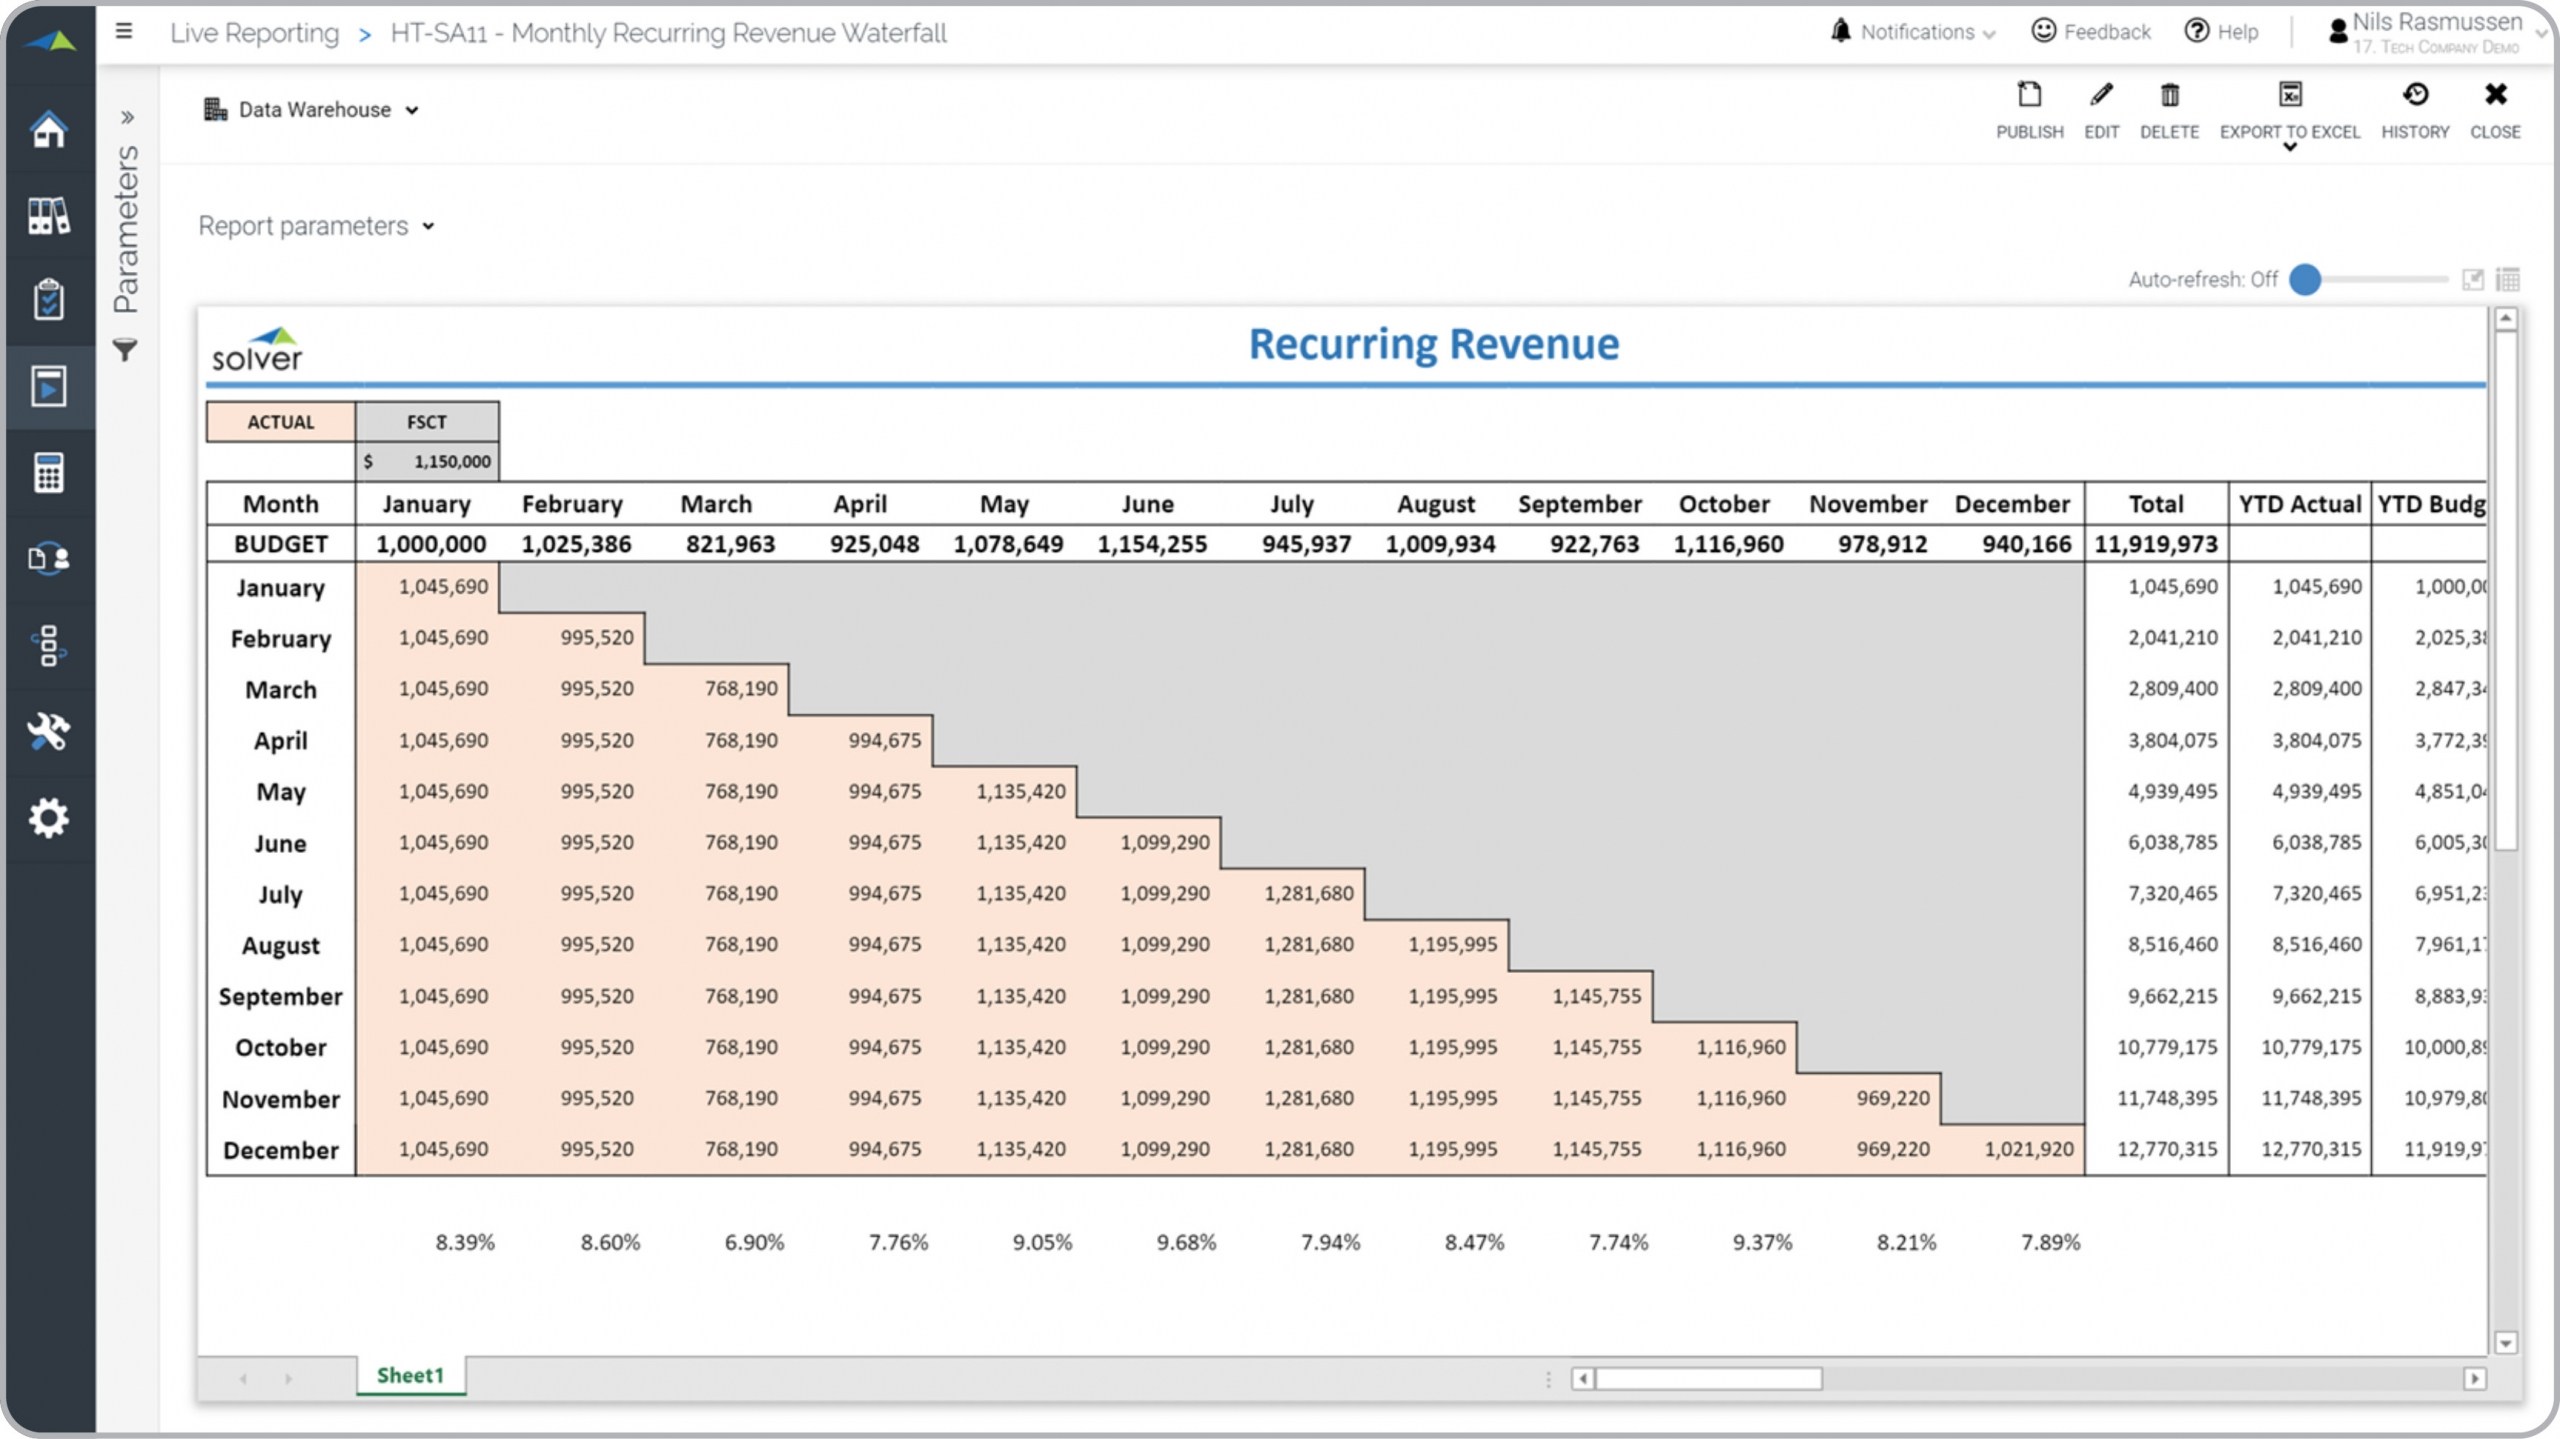Viewport: 2560px width, 1439px height.
Task: Click the Home icon in sidebar
Action: [x=48, y=129]
